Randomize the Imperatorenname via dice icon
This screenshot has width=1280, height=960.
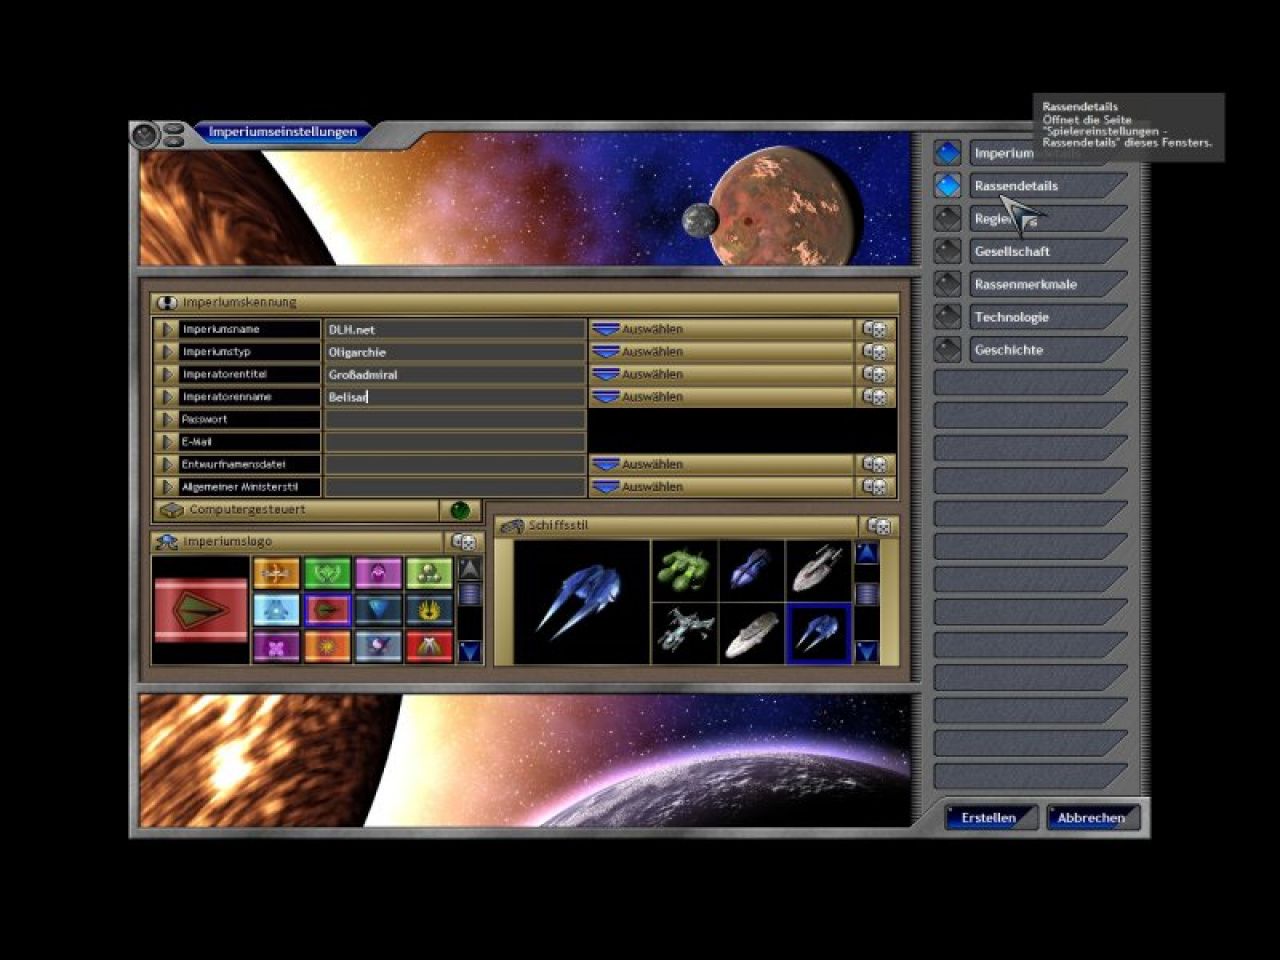click(875, 397)
